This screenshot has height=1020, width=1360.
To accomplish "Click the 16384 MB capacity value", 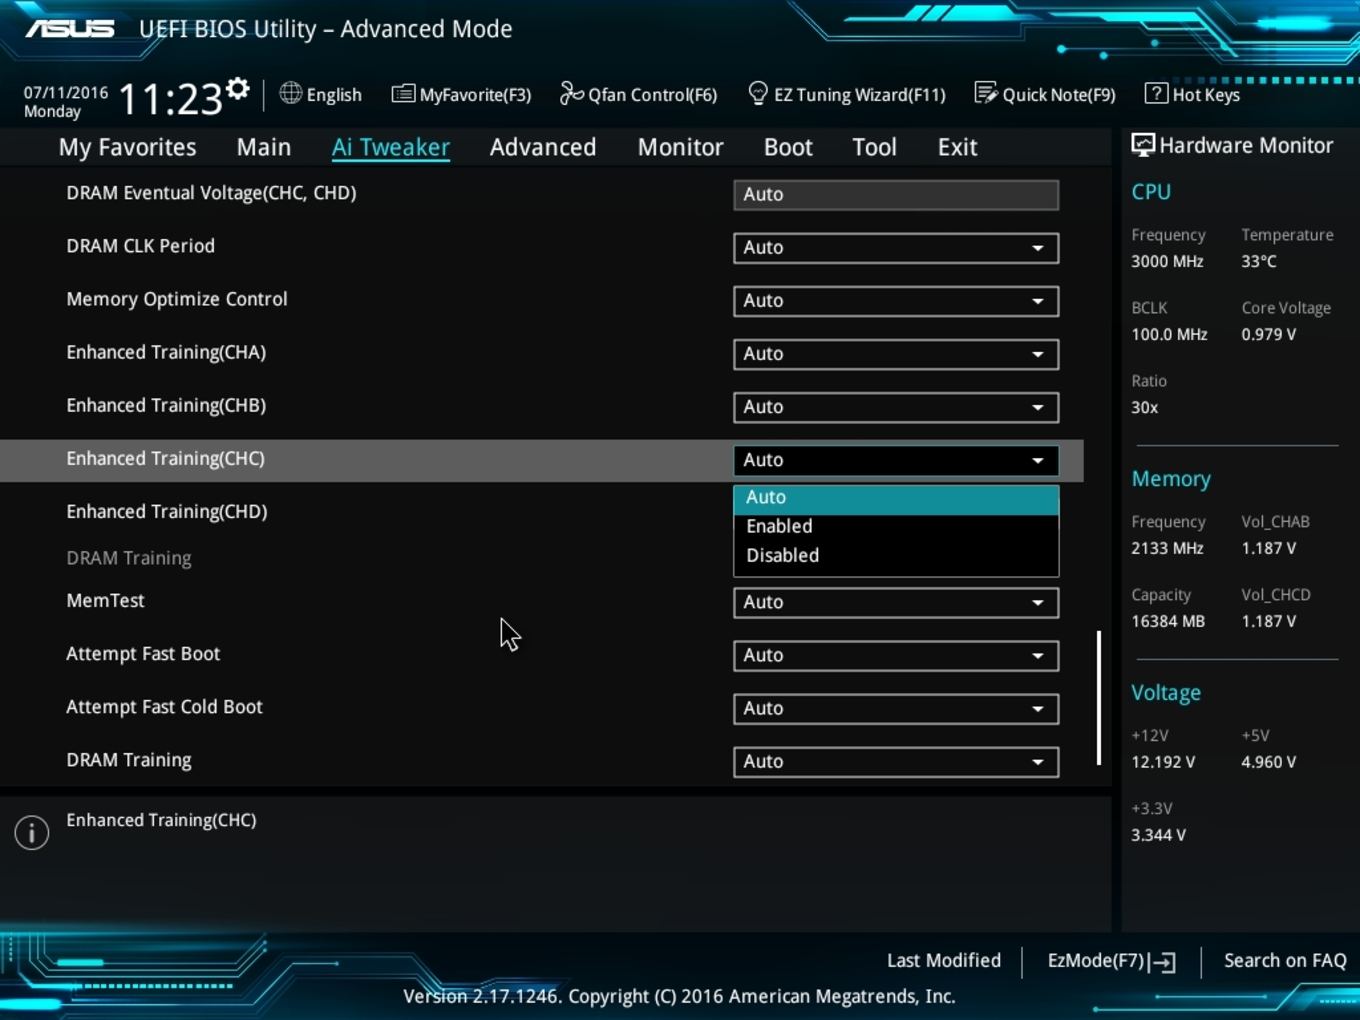I will point(1168,621).
